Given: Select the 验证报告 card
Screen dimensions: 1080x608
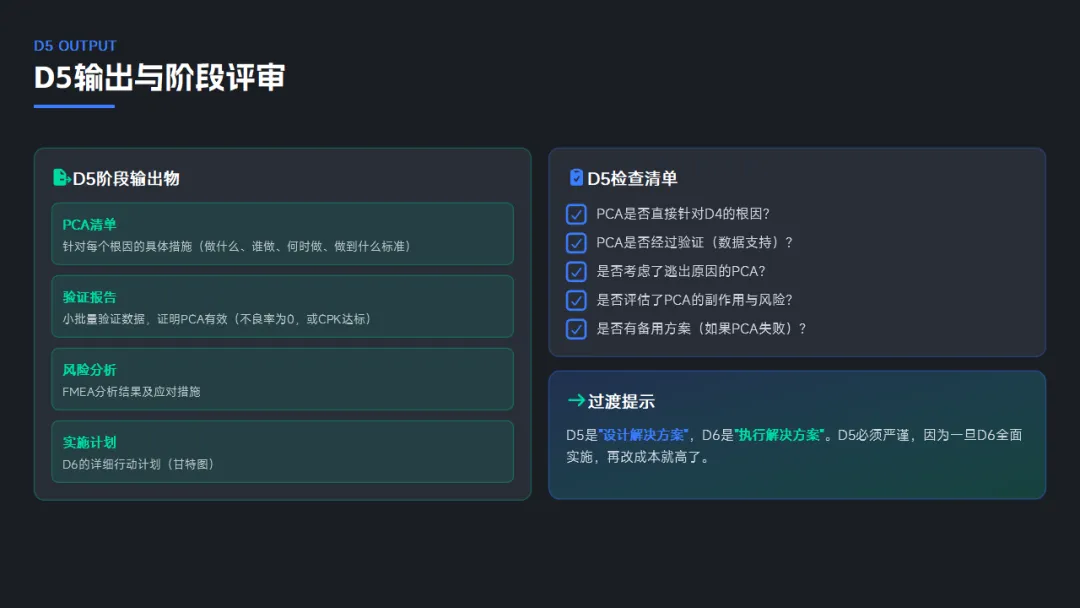Looking at the screenshot, I should [x=282, y=306].
